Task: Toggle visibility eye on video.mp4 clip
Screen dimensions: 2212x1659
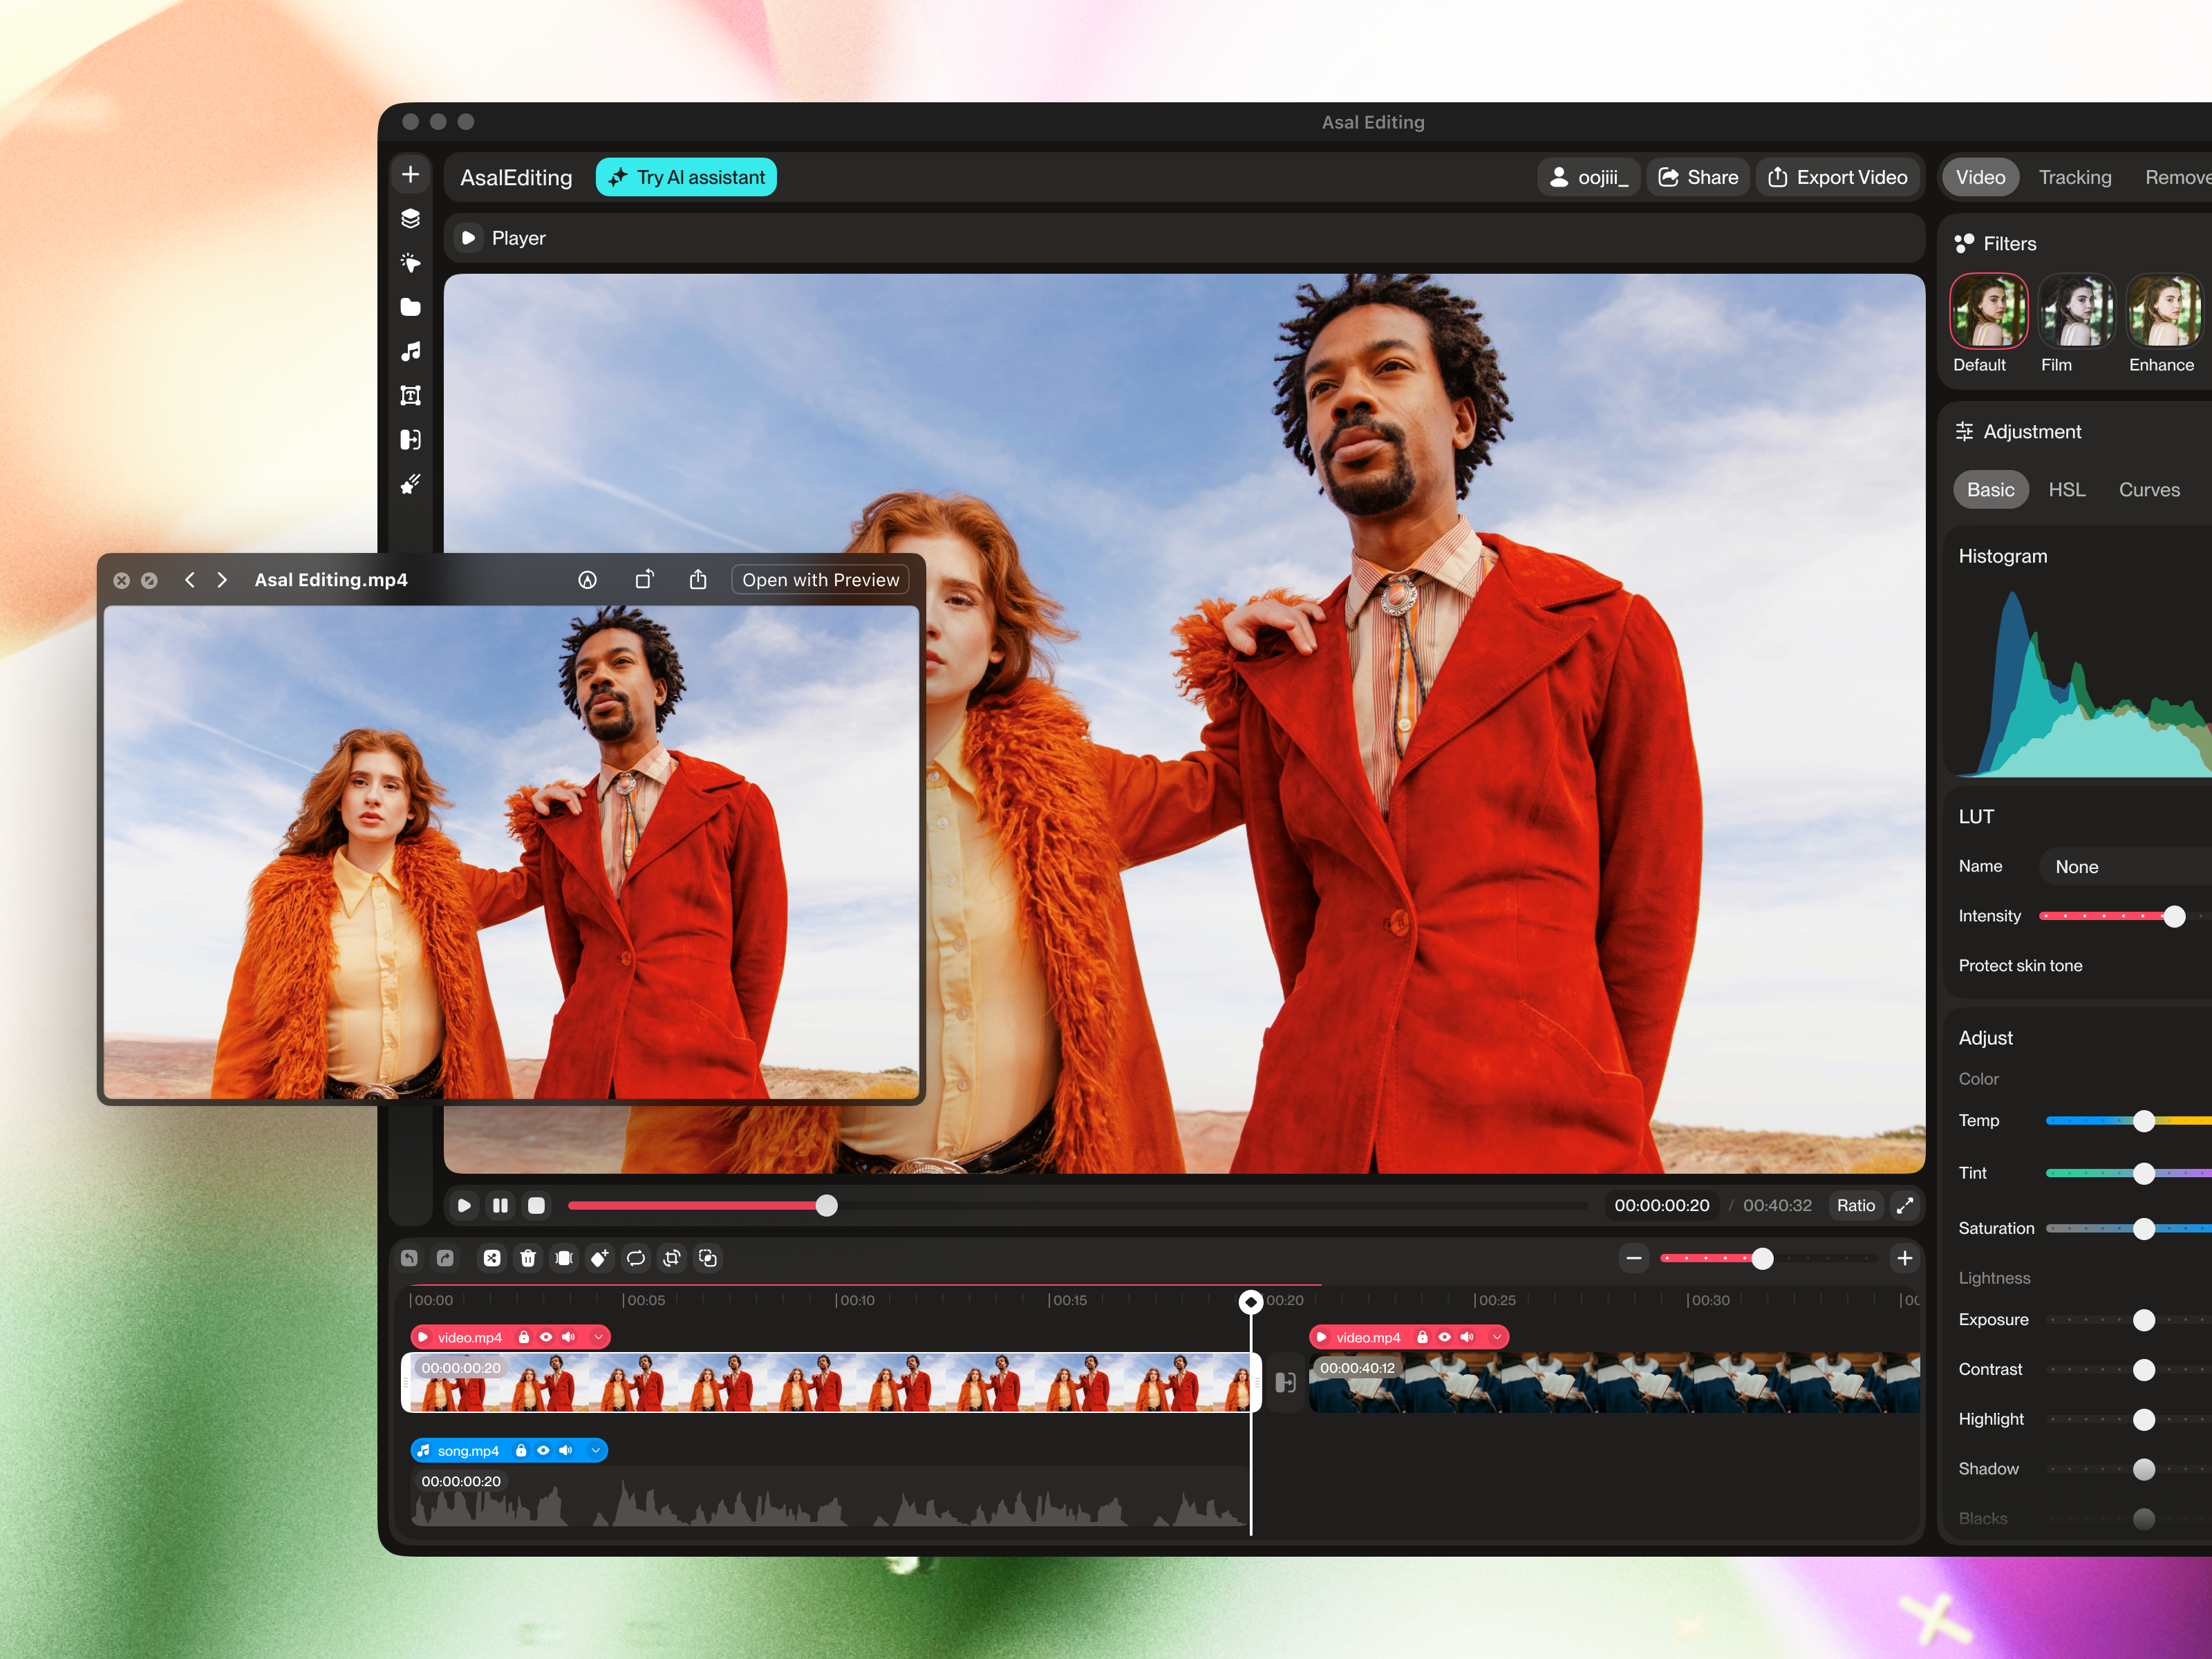Action: [x=546, y=1337]
